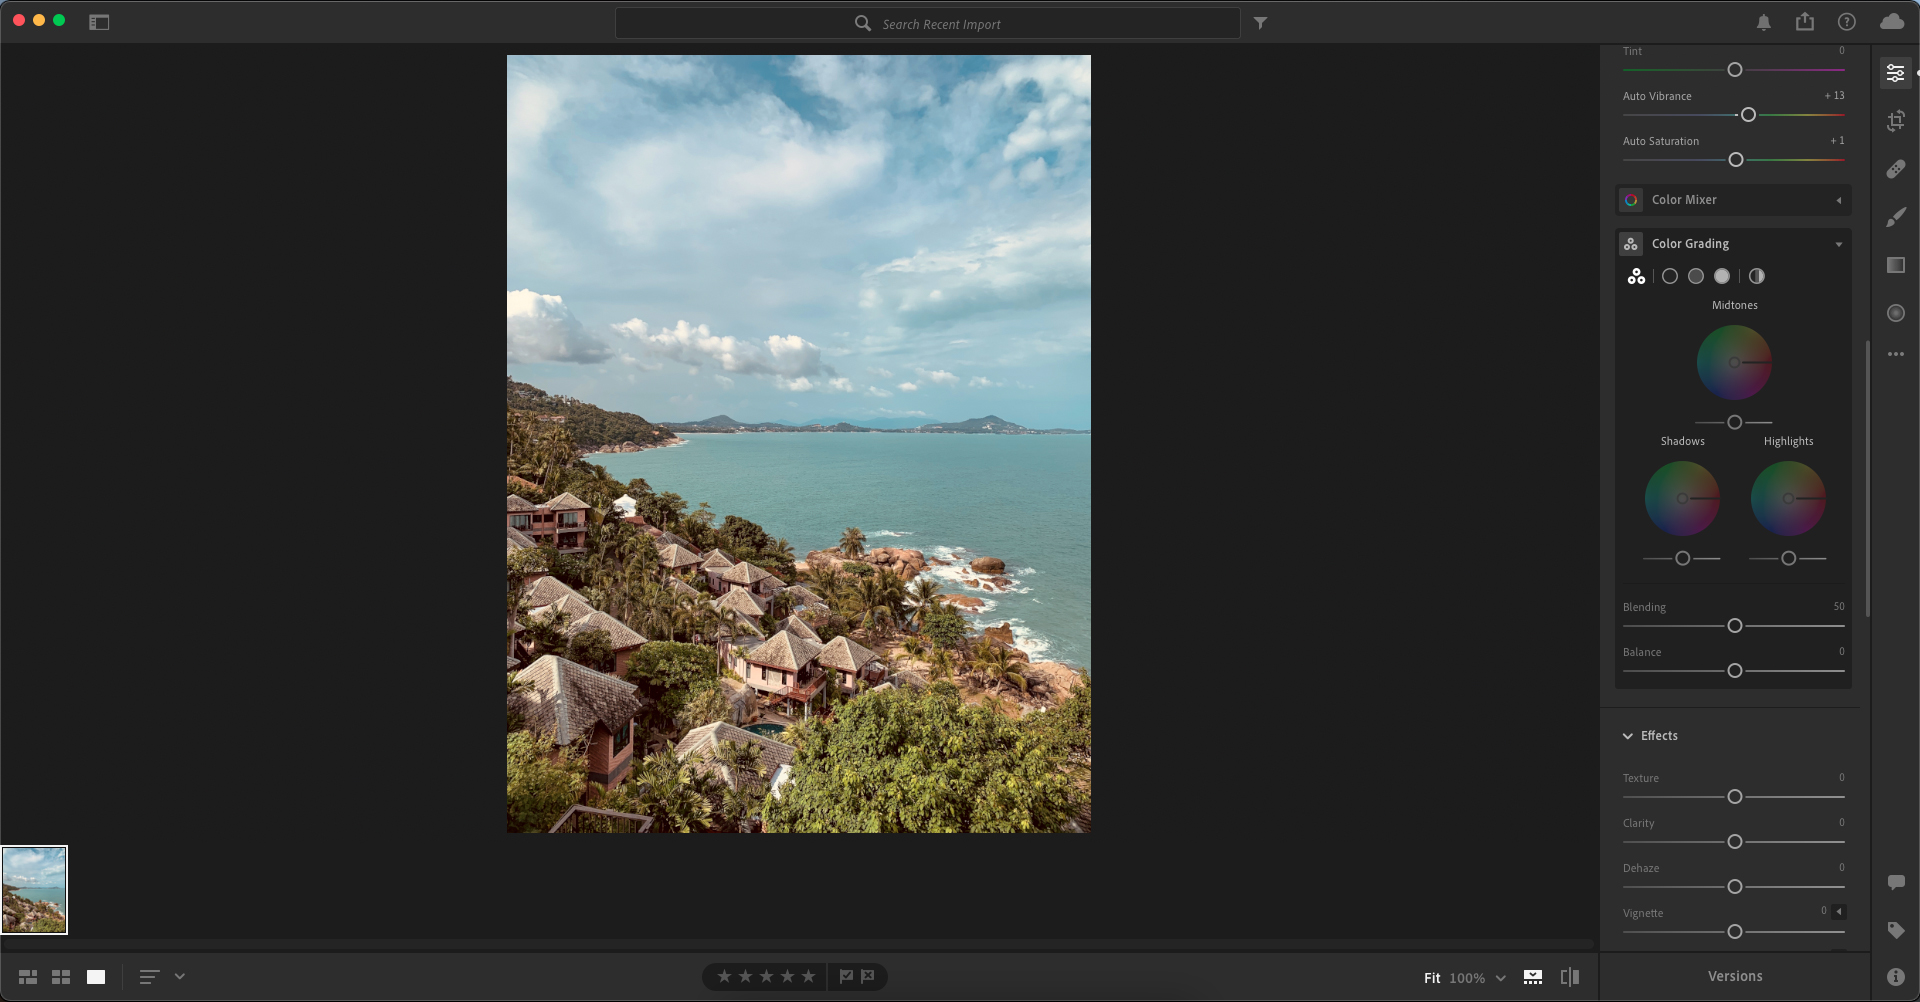This screenshot has height=1002, width=1920.
Task: Click the Color Grading panel icon
Action: click(x=1631, y=244)
